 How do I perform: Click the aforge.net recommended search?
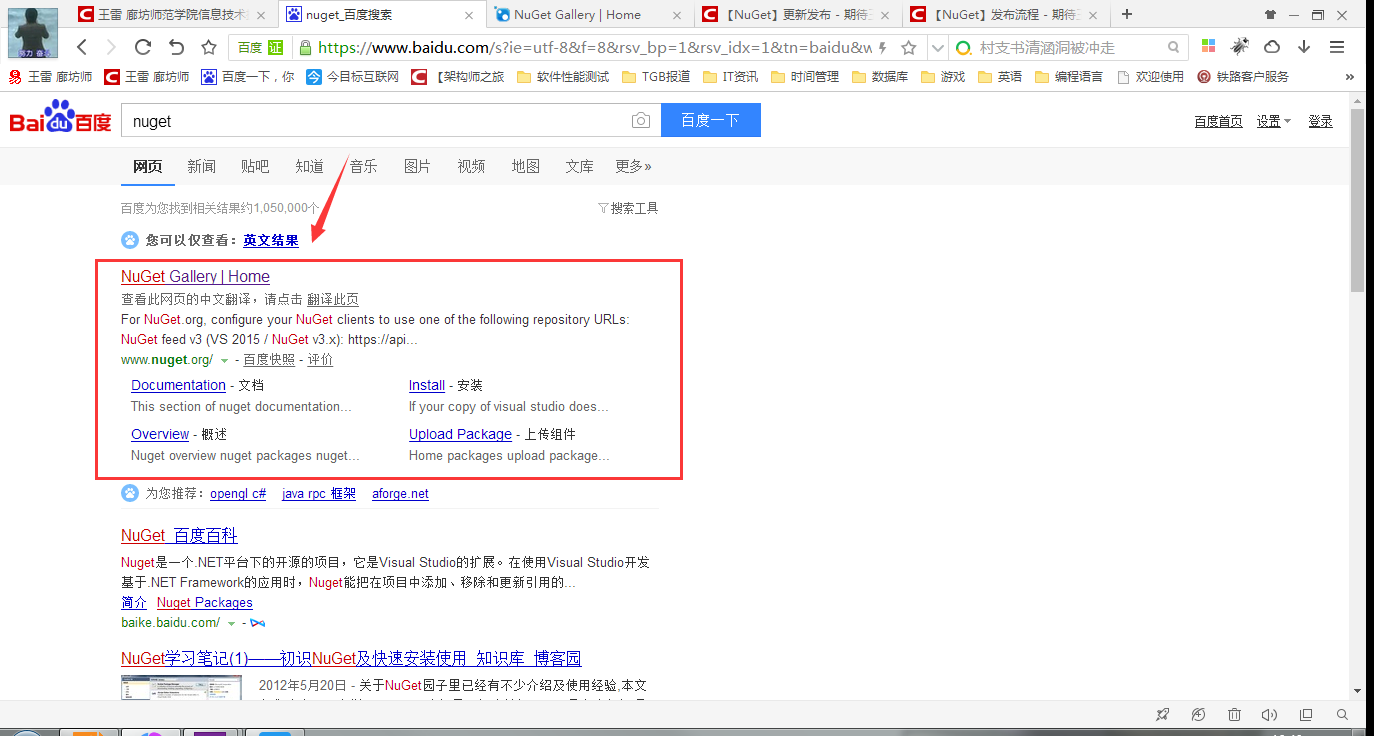coord(400,493)
